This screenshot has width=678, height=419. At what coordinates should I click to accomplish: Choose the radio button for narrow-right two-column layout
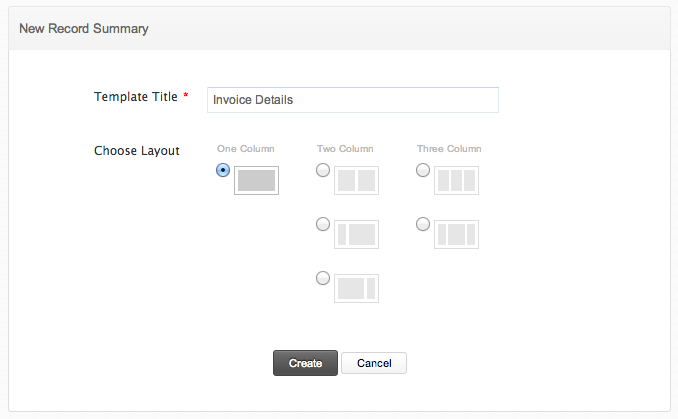point(322,278)
